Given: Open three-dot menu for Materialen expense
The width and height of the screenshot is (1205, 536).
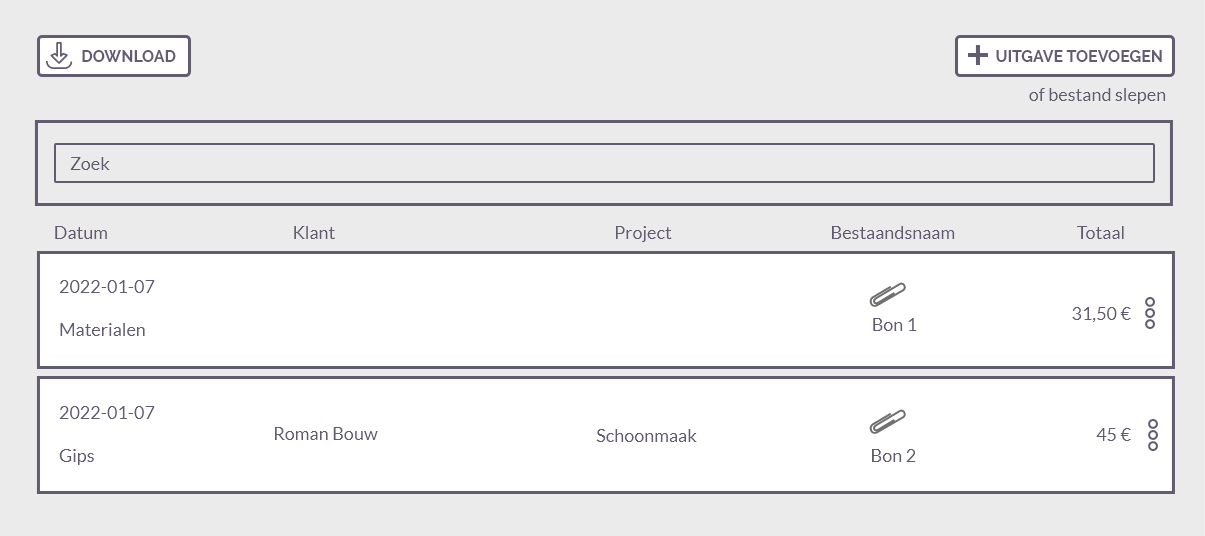Looking at the screenshot, I should click(x=1150, y=313).
